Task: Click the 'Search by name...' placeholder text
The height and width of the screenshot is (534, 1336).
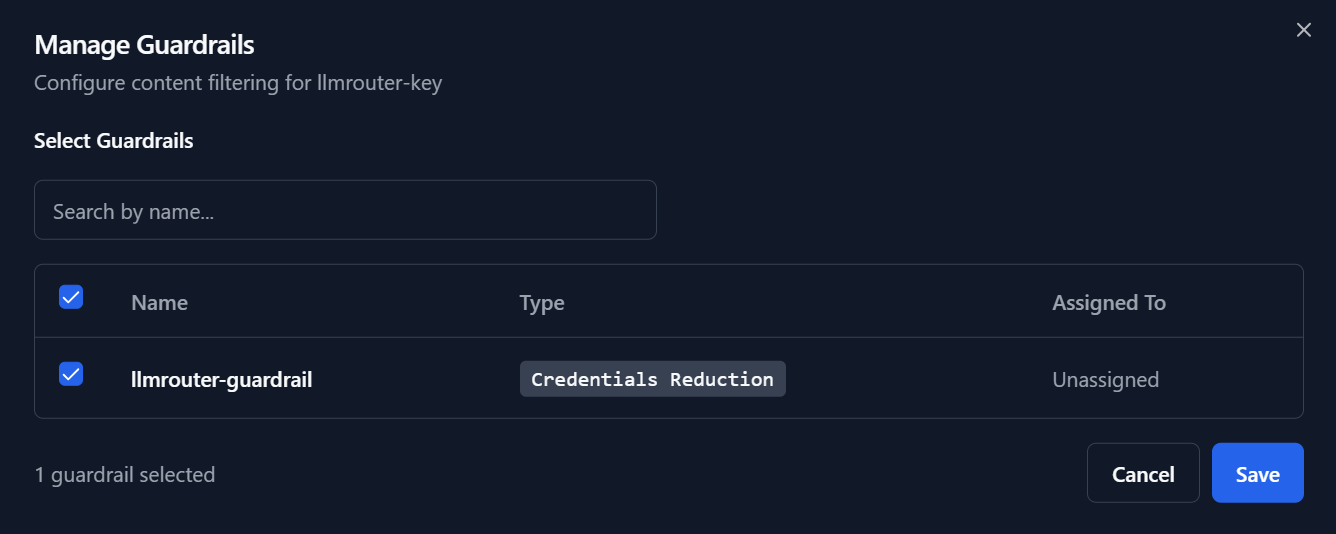Action: click(134, 212)
